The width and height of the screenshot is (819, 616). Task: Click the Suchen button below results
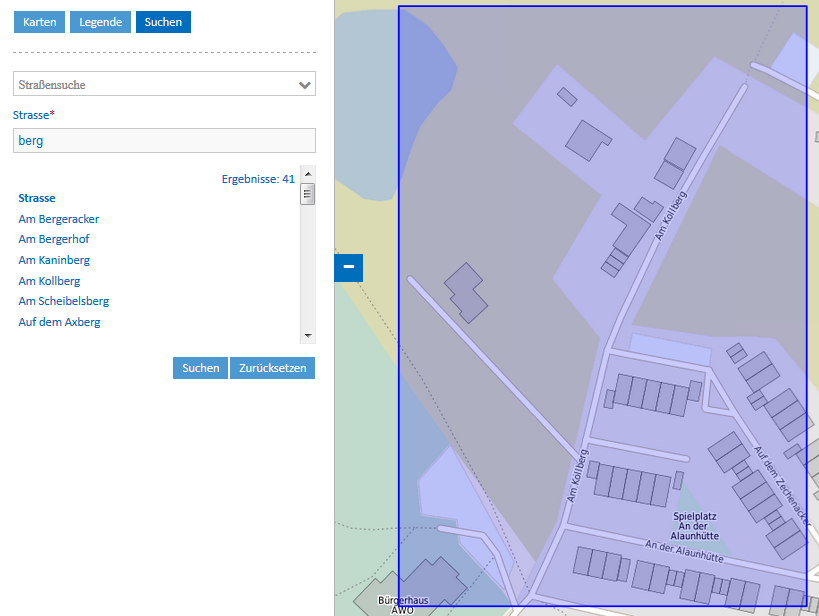(x=200, y=368)
